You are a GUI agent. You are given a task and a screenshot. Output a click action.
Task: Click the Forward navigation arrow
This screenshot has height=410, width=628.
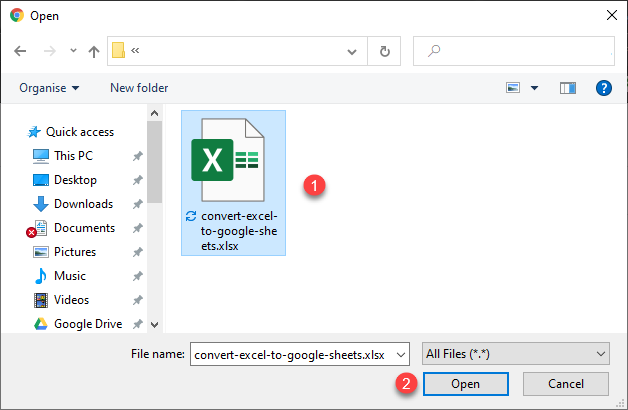pyautogui.click(x=49, y=51)
